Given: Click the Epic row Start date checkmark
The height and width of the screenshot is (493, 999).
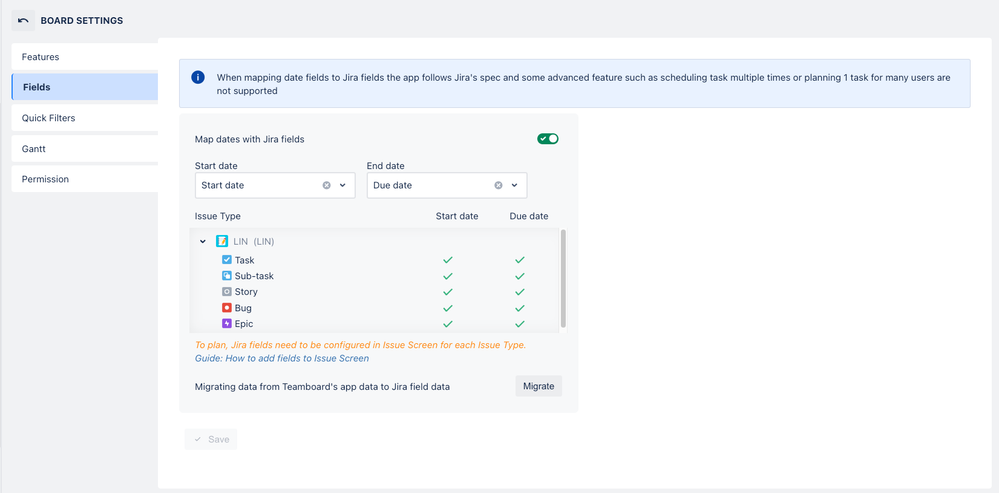Looking at the screenshot, I should coord(448,324).
